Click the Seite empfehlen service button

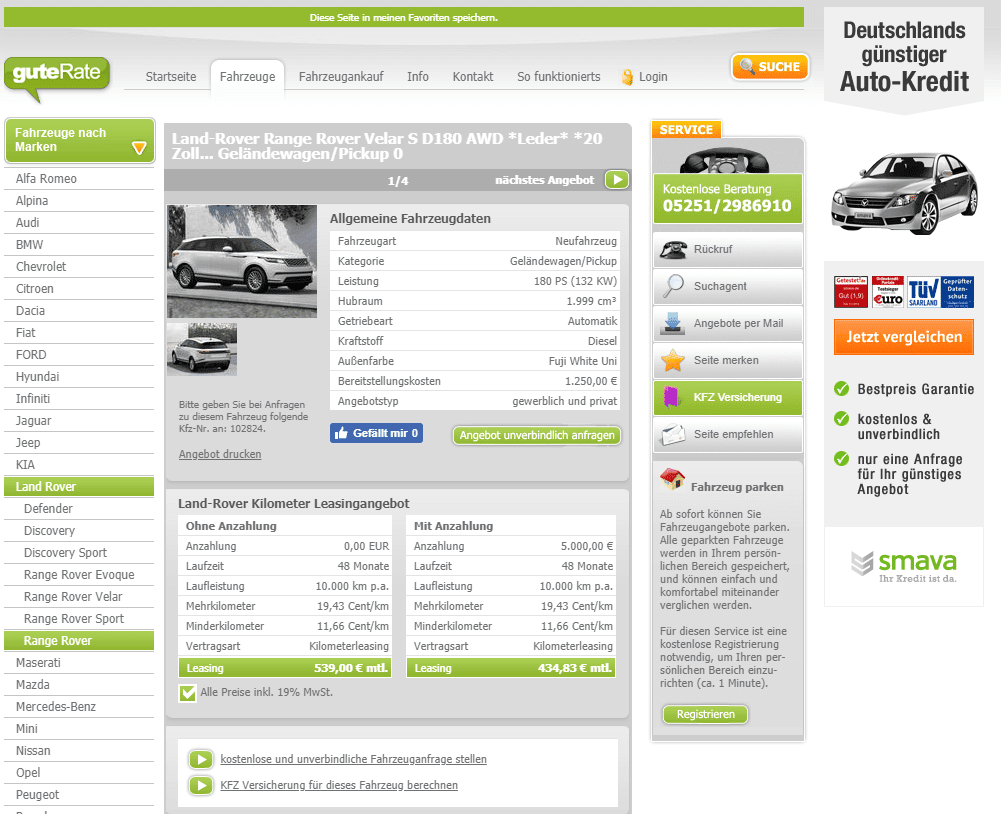tap(728, 434)
